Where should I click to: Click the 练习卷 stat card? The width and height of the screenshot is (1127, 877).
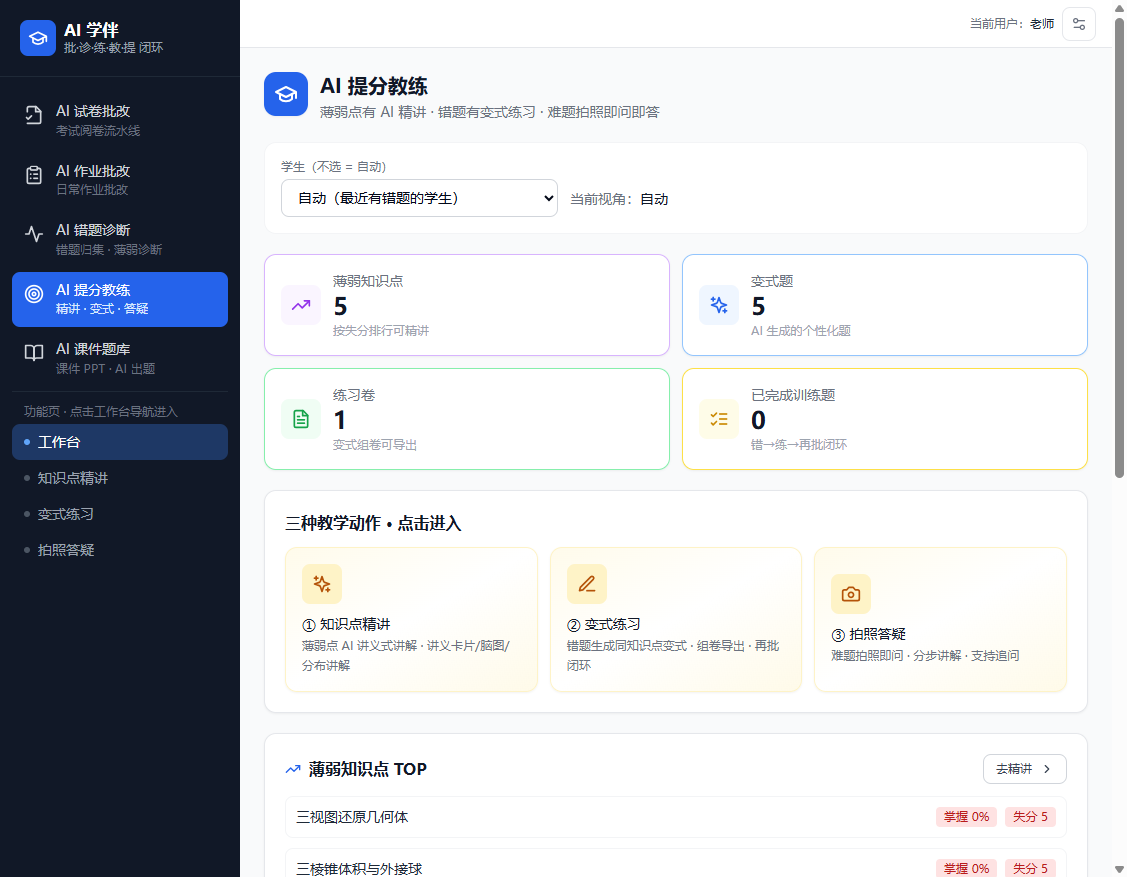(x=467, y=419)
